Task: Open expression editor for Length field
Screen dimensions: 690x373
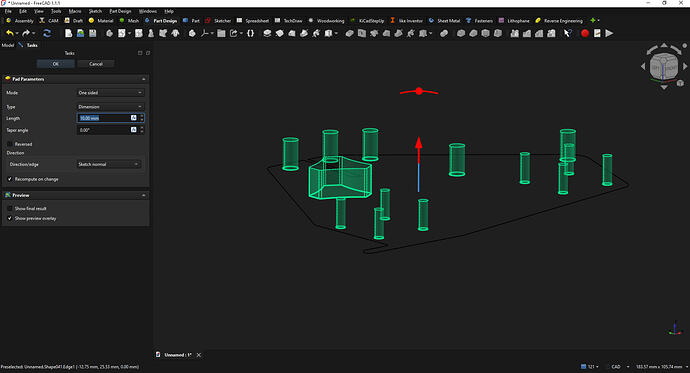Action: [134, 117]
